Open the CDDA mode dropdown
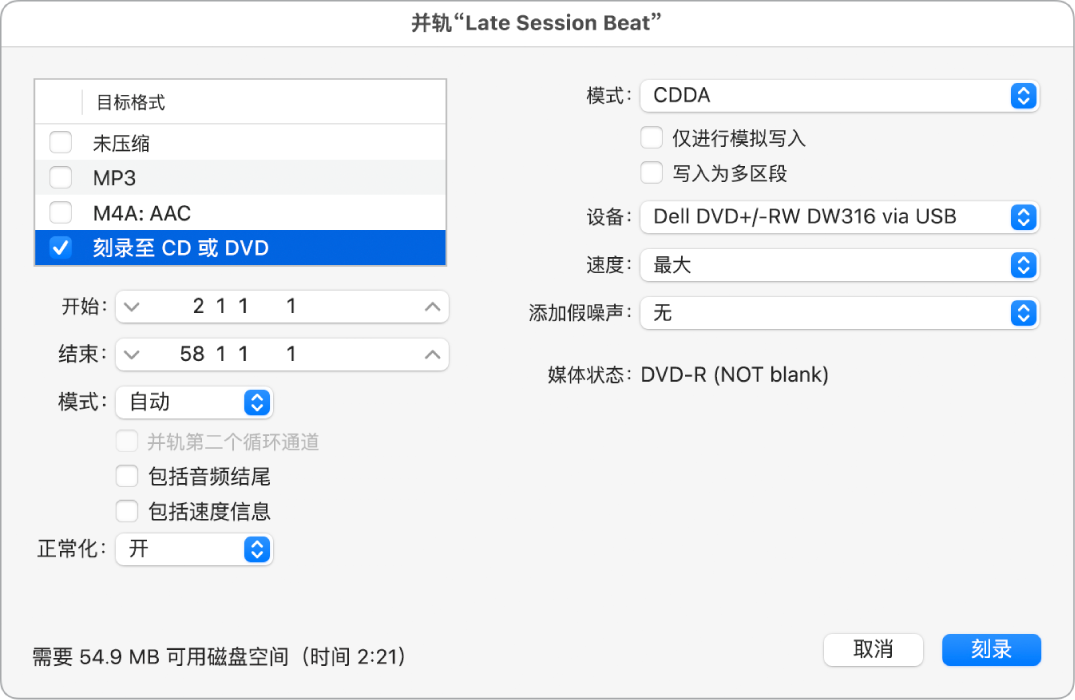 (839, 96)
